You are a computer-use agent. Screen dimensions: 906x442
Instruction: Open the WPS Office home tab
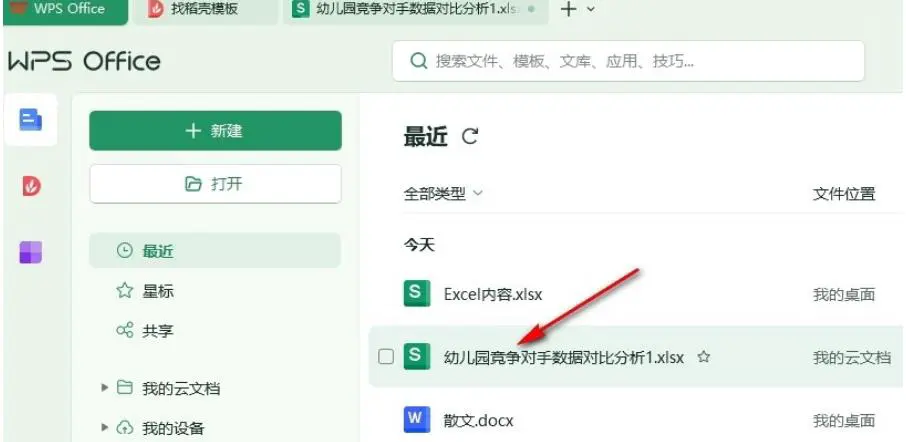[x=65, y=10]
